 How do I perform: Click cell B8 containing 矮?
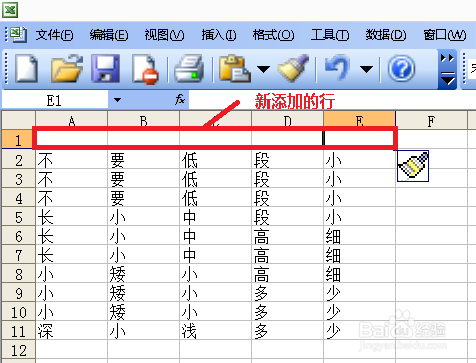(x=143, y=274)
